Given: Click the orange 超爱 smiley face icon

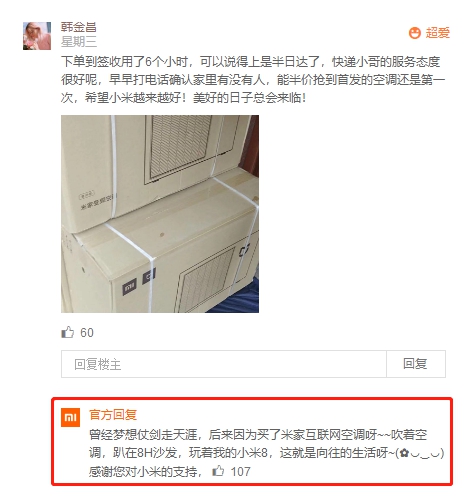Looking at the screenshot, I should 415,33.
